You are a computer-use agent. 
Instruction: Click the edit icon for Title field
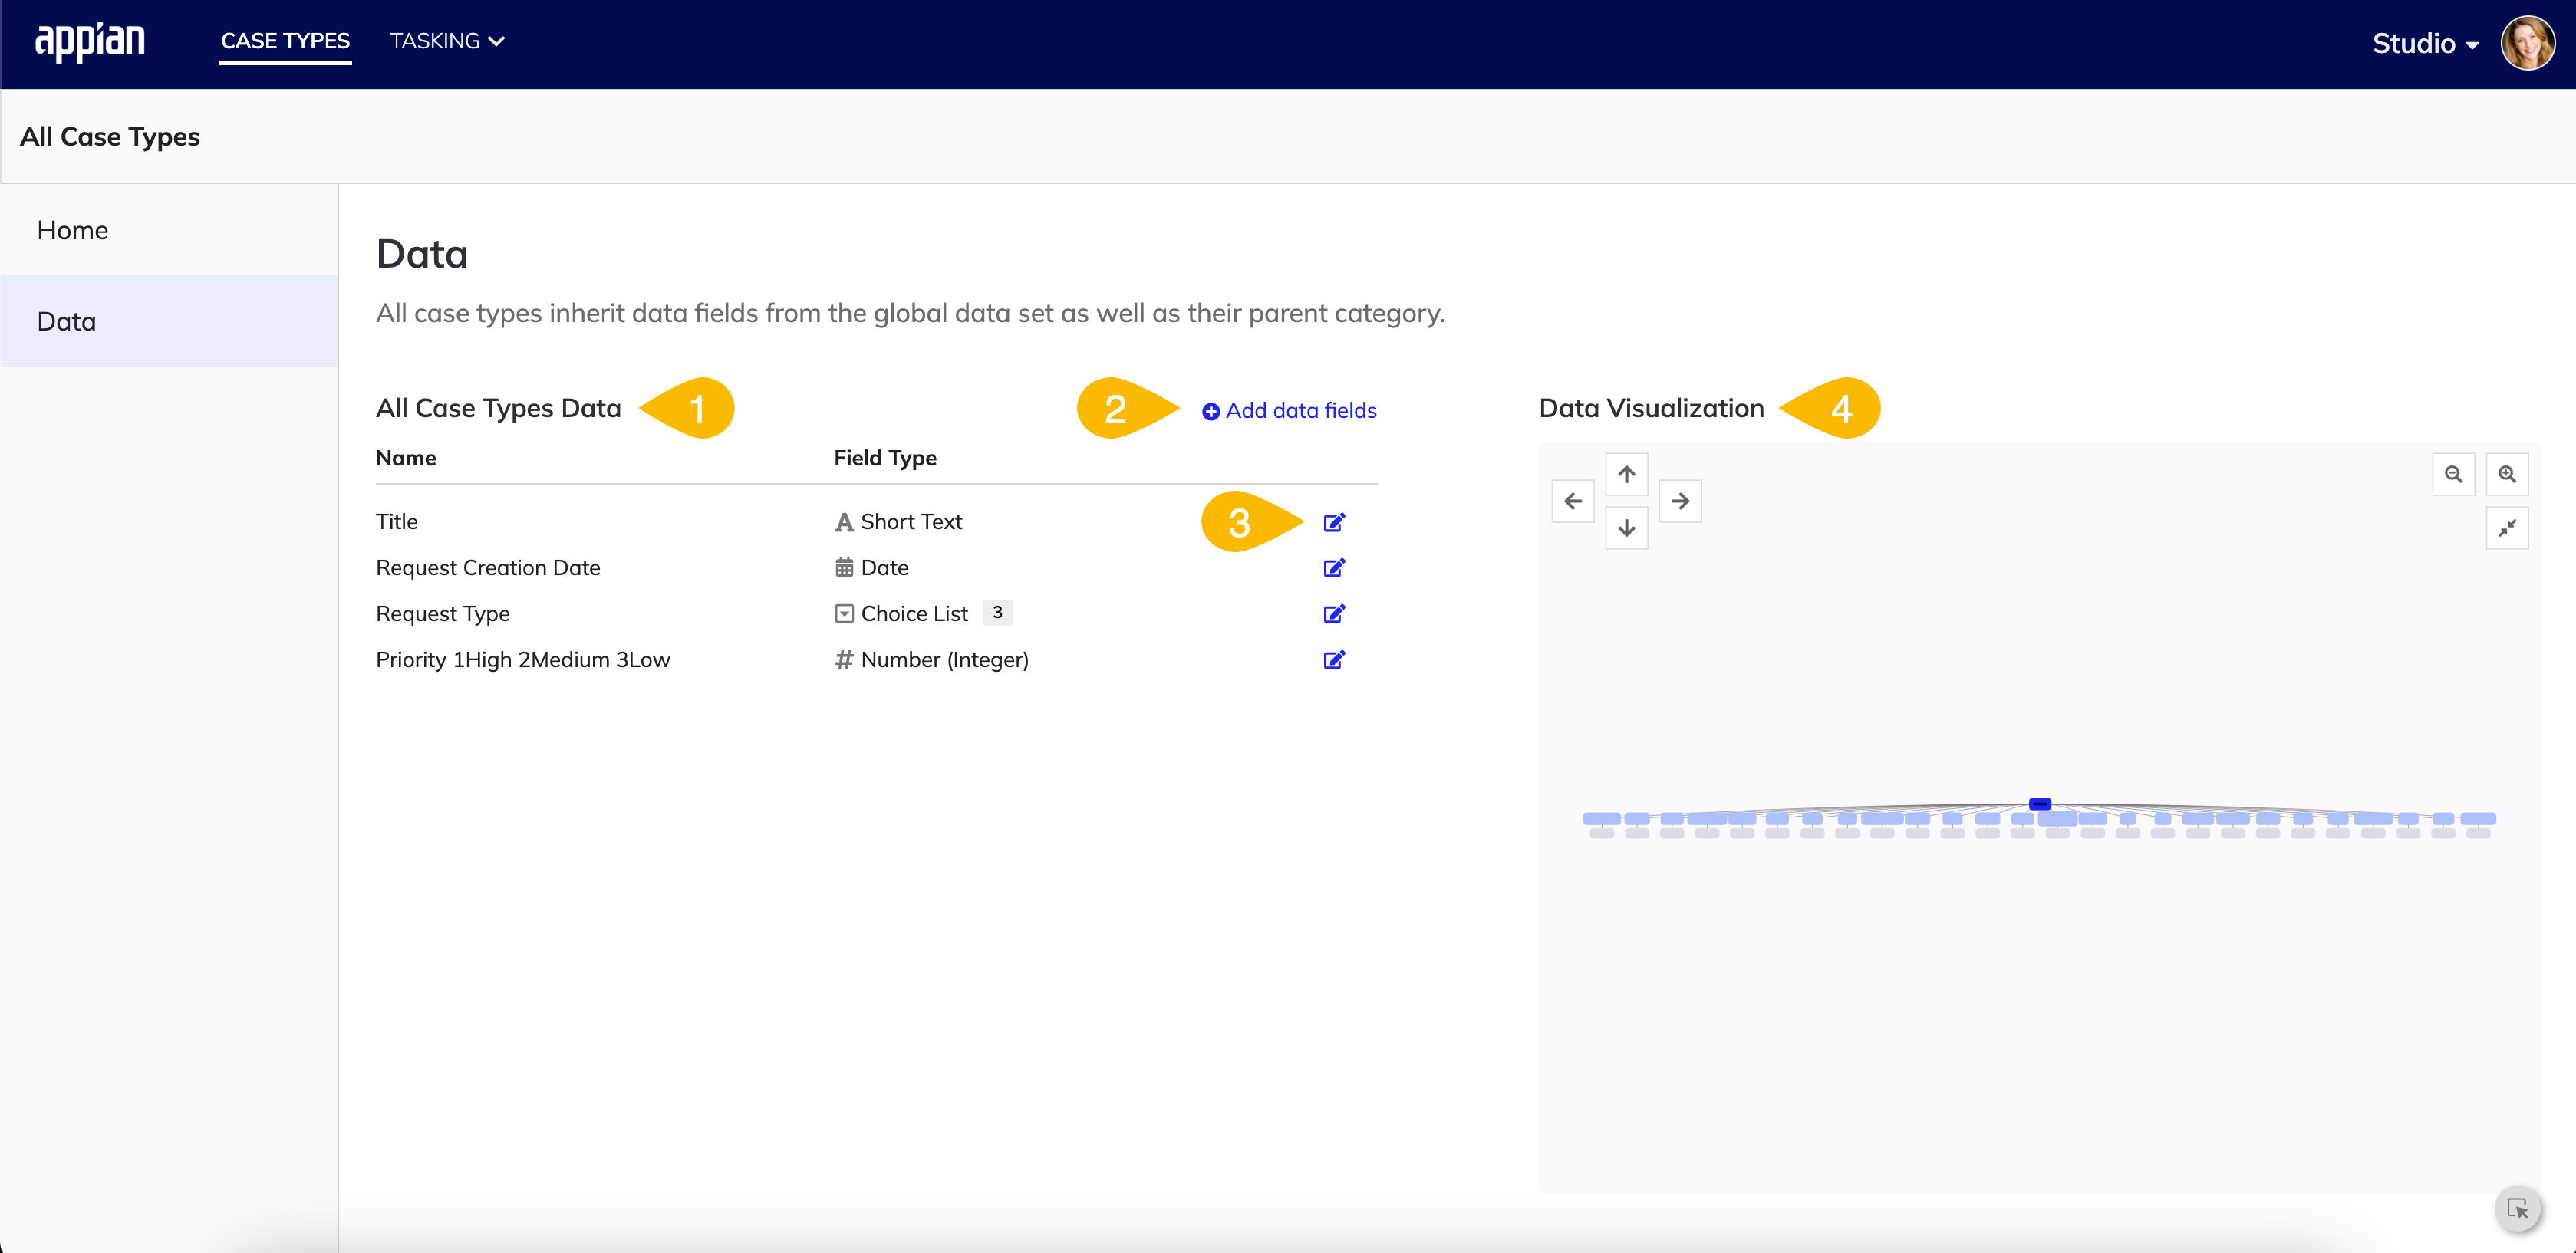pyautogui.click(x=1336, y=521)
